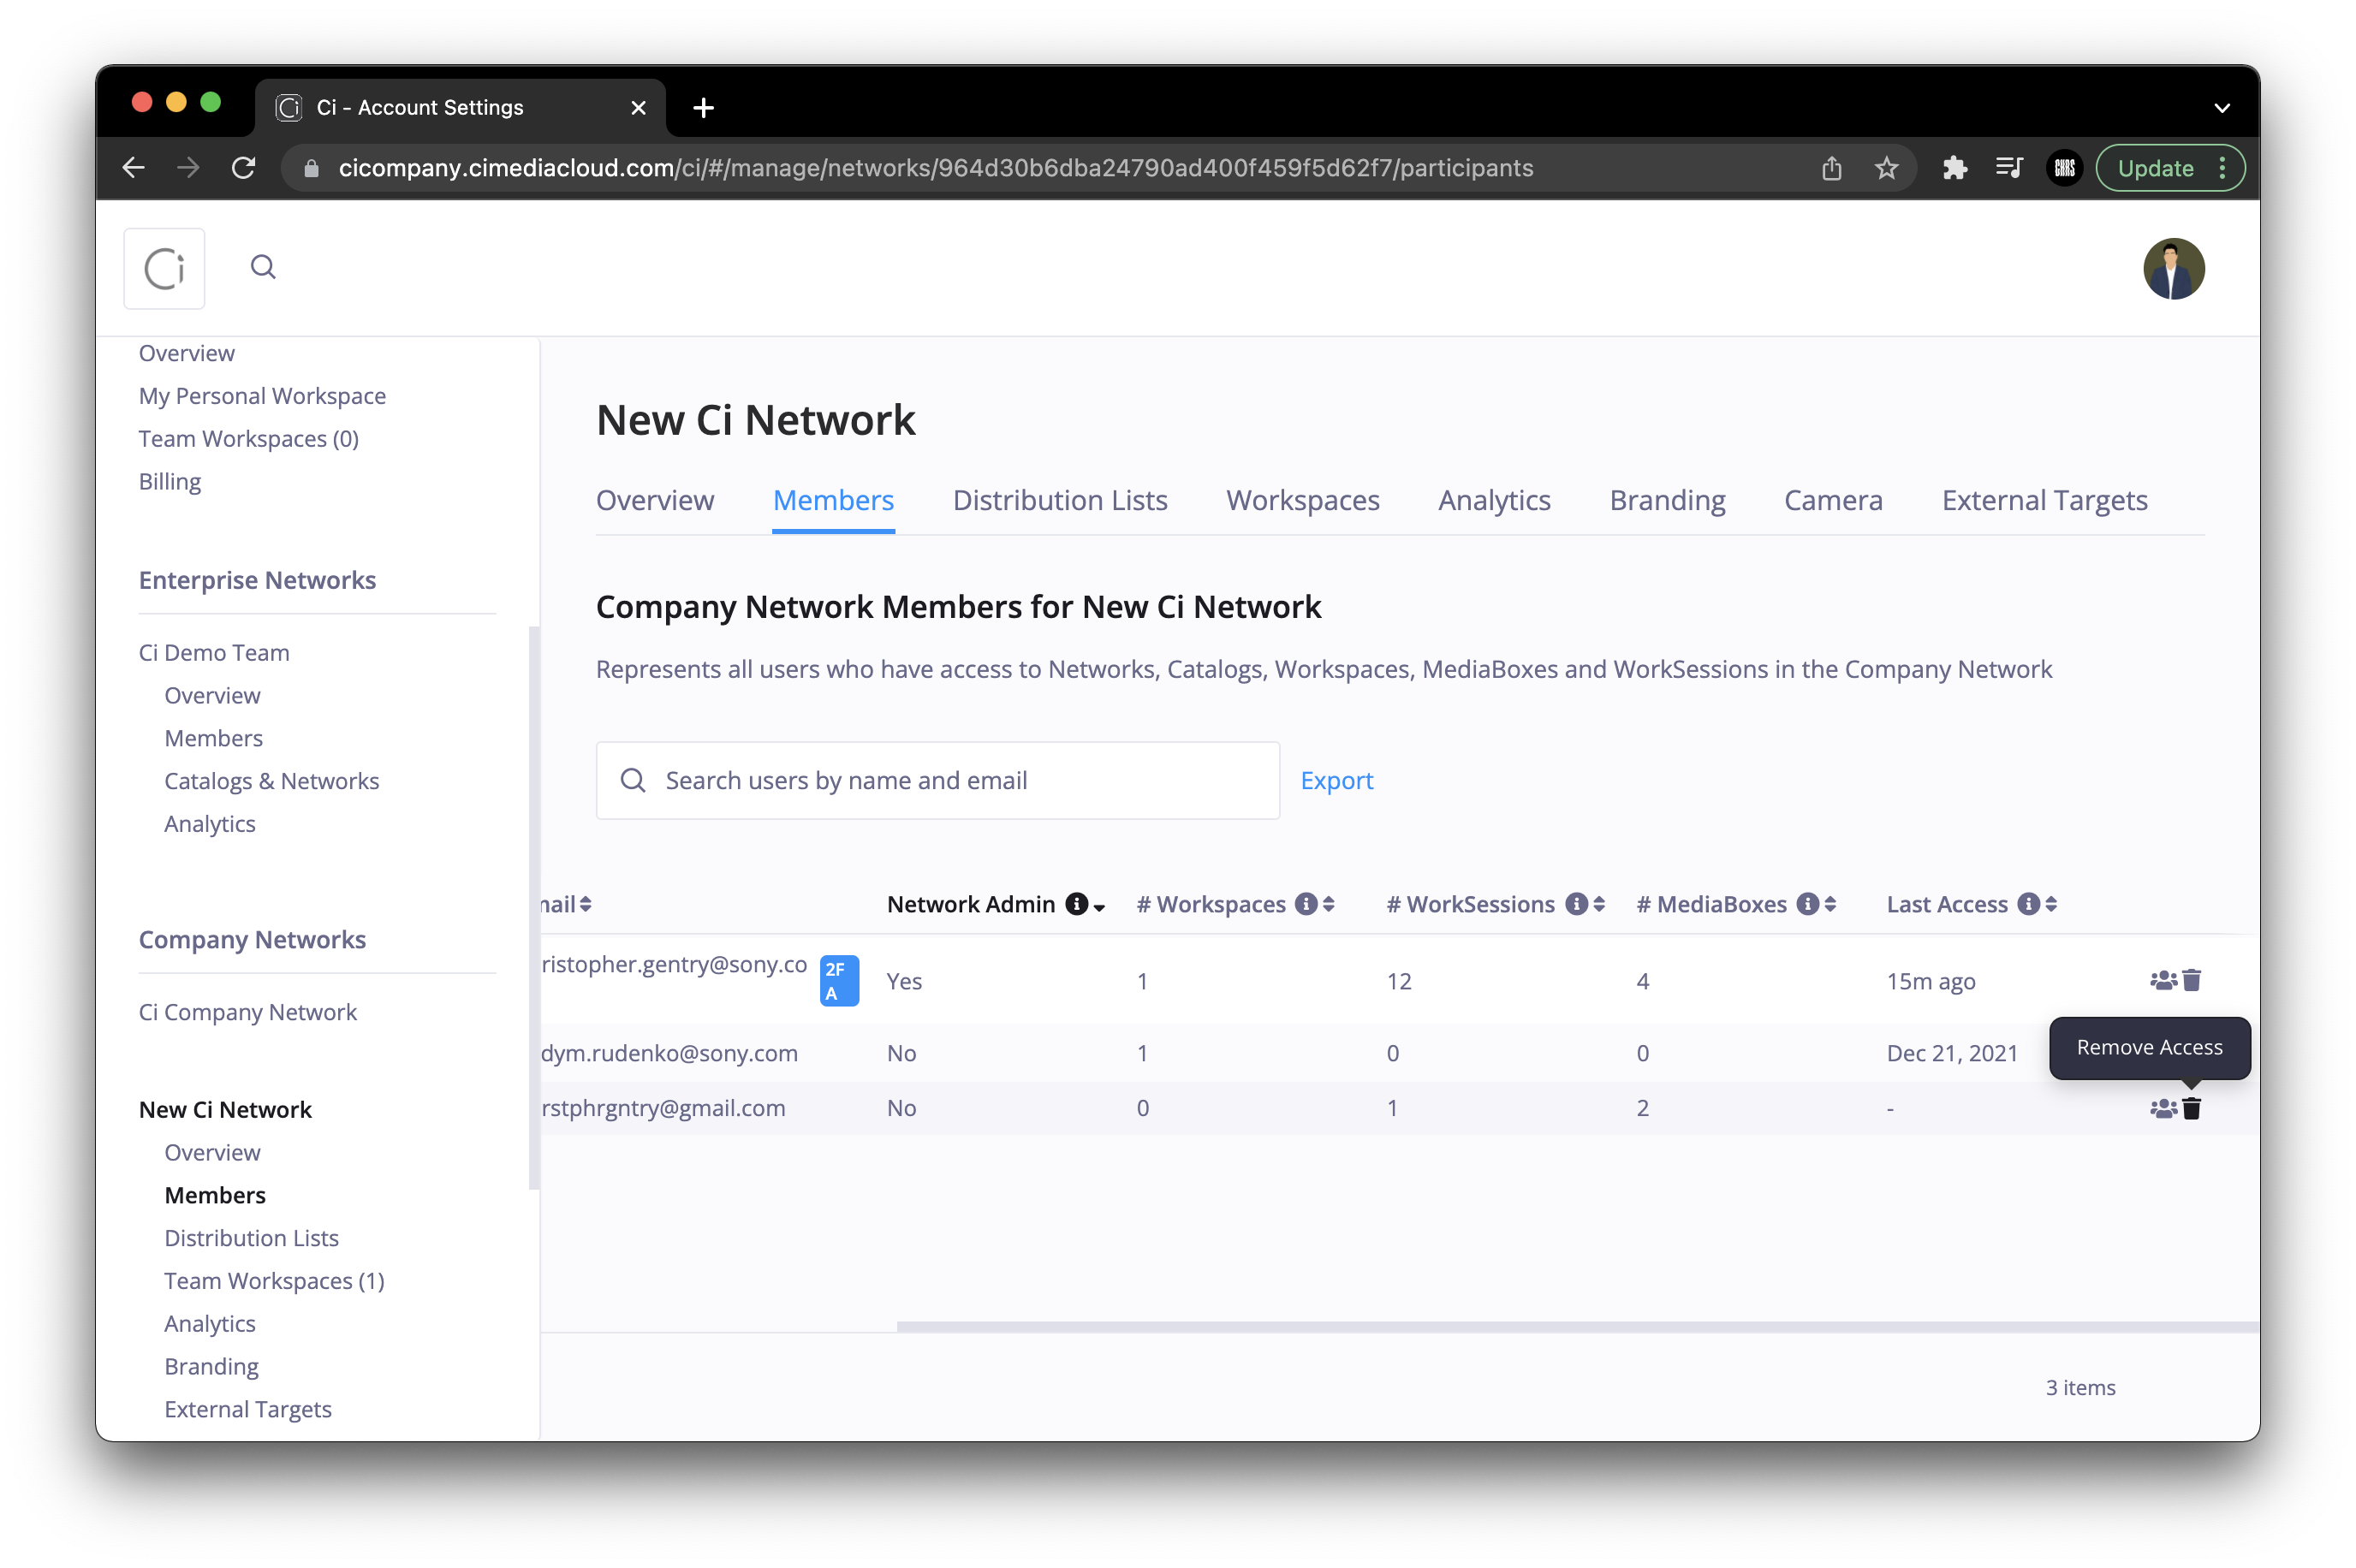Click browser forward arrow

coord(188,168)
